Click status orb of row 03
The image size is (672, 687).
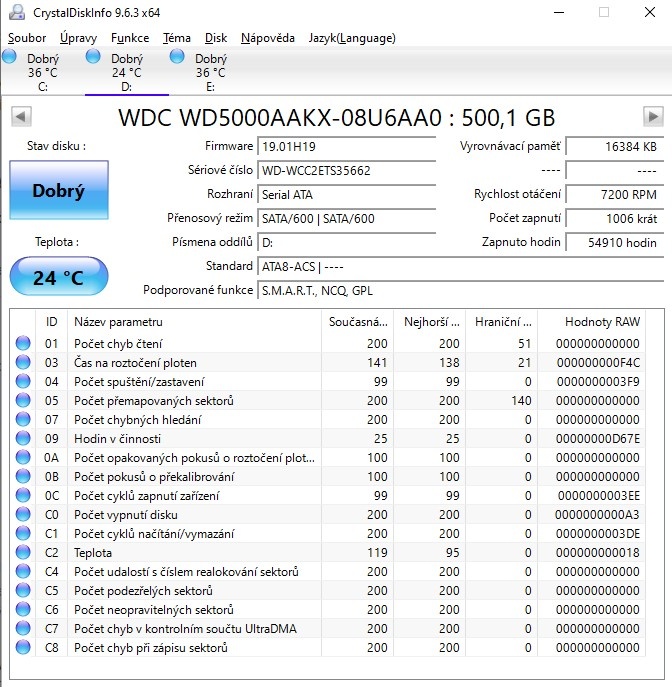[23, 362]
